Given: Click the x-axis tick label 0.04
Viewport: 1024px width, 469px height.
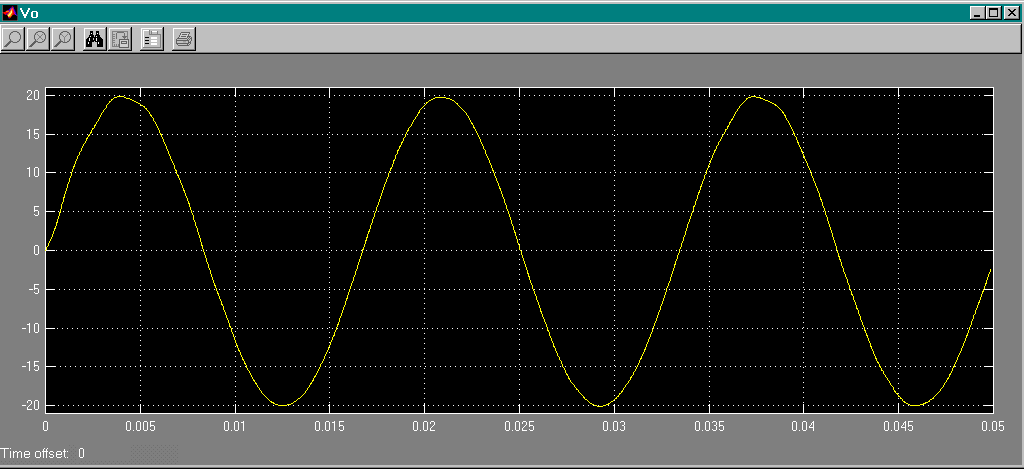Looking at the screenshot, I should pos(803,427).
